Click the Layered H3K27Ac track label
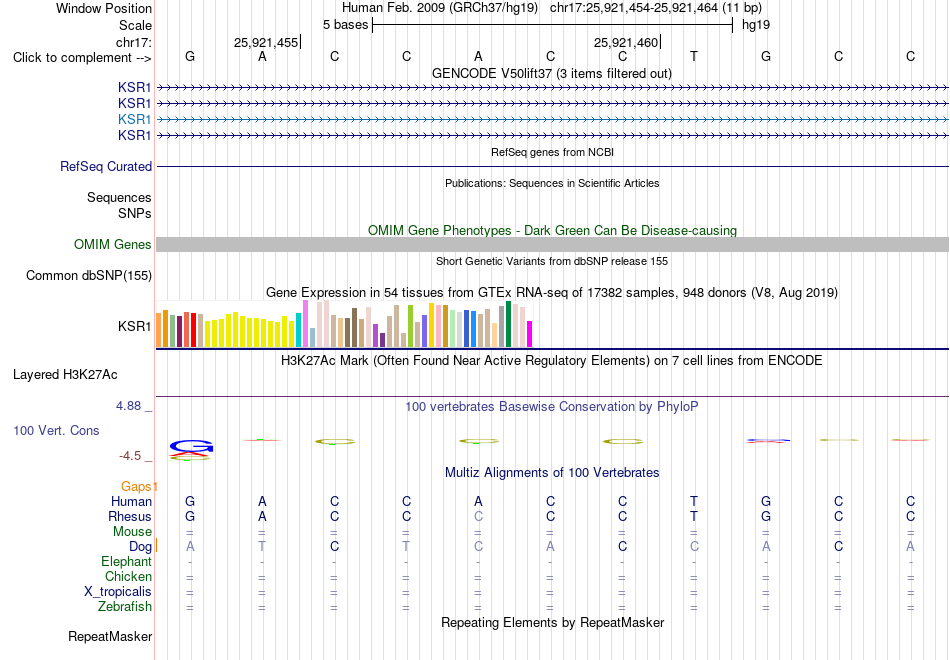The width and height of the screenshot is (950, 660). (65, 375)
